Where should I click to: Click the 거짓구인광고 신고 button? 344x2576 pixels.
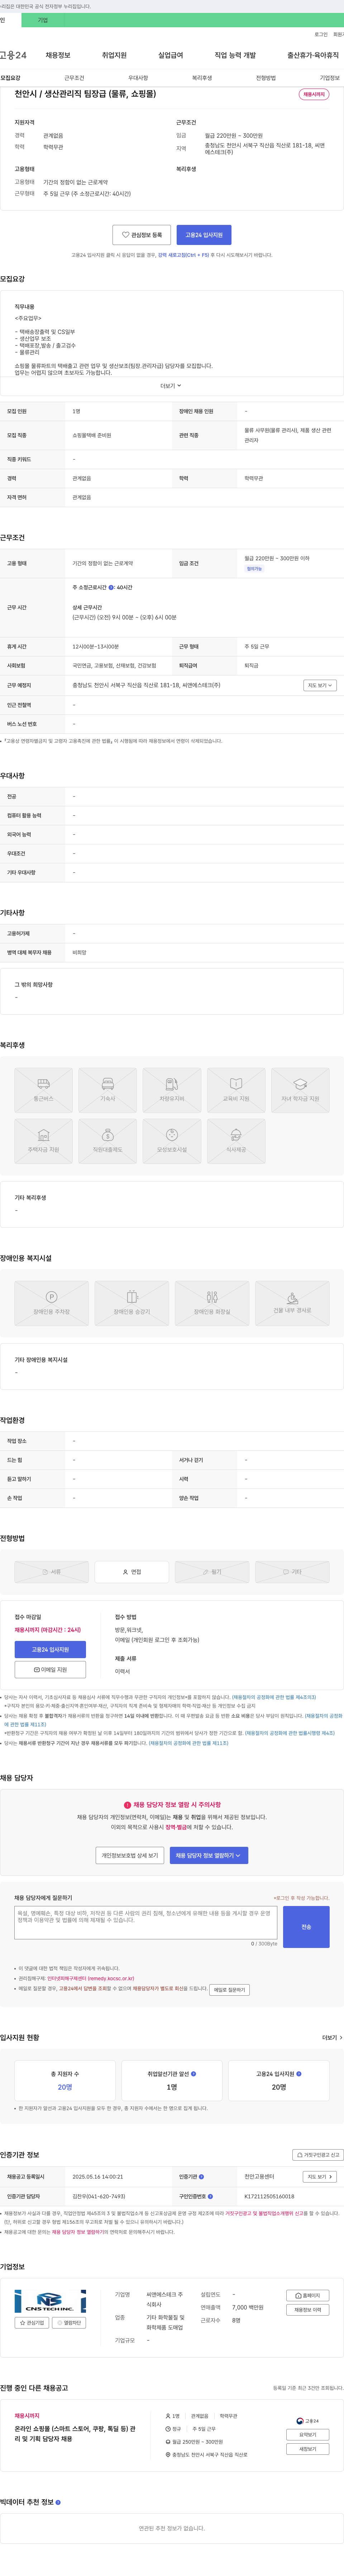[x=318, y=2155]
